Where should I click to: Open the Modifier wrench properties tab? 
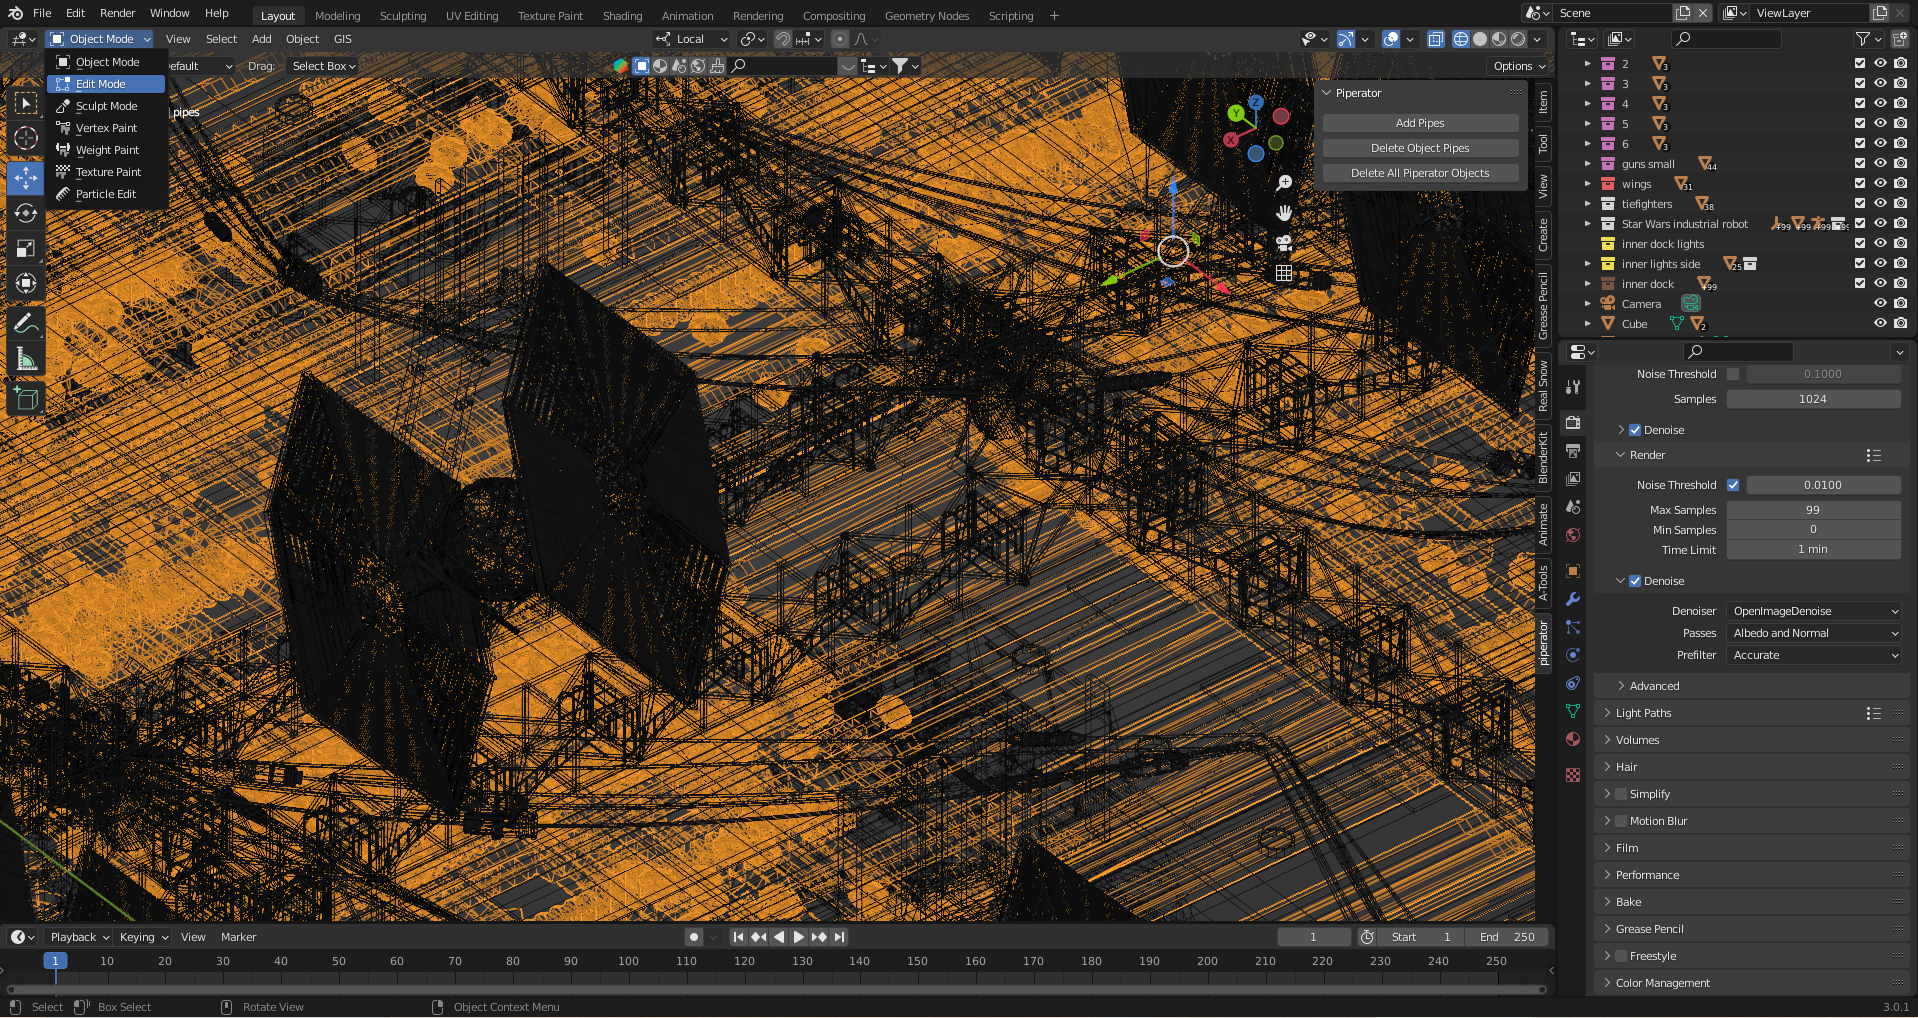(1573, 599)
